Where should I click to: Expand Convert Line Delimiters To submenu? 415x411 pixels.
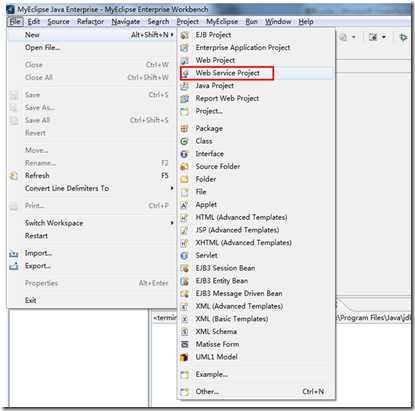[172, 188]
